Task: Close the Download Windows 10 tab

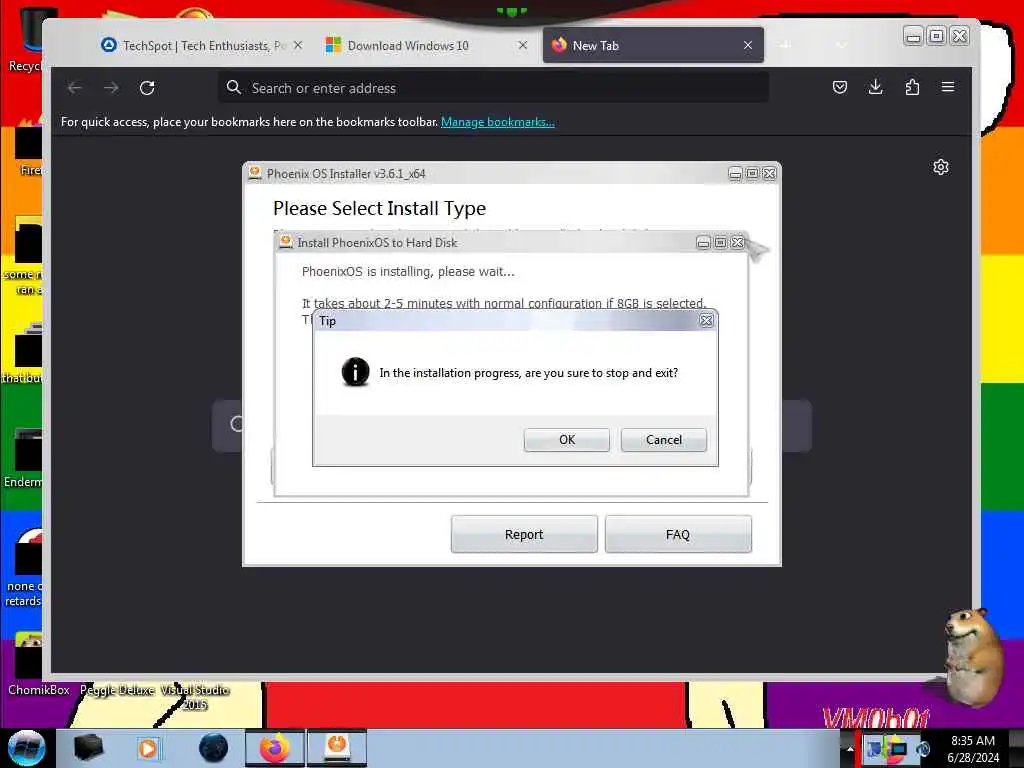Action: pos(522,46)
